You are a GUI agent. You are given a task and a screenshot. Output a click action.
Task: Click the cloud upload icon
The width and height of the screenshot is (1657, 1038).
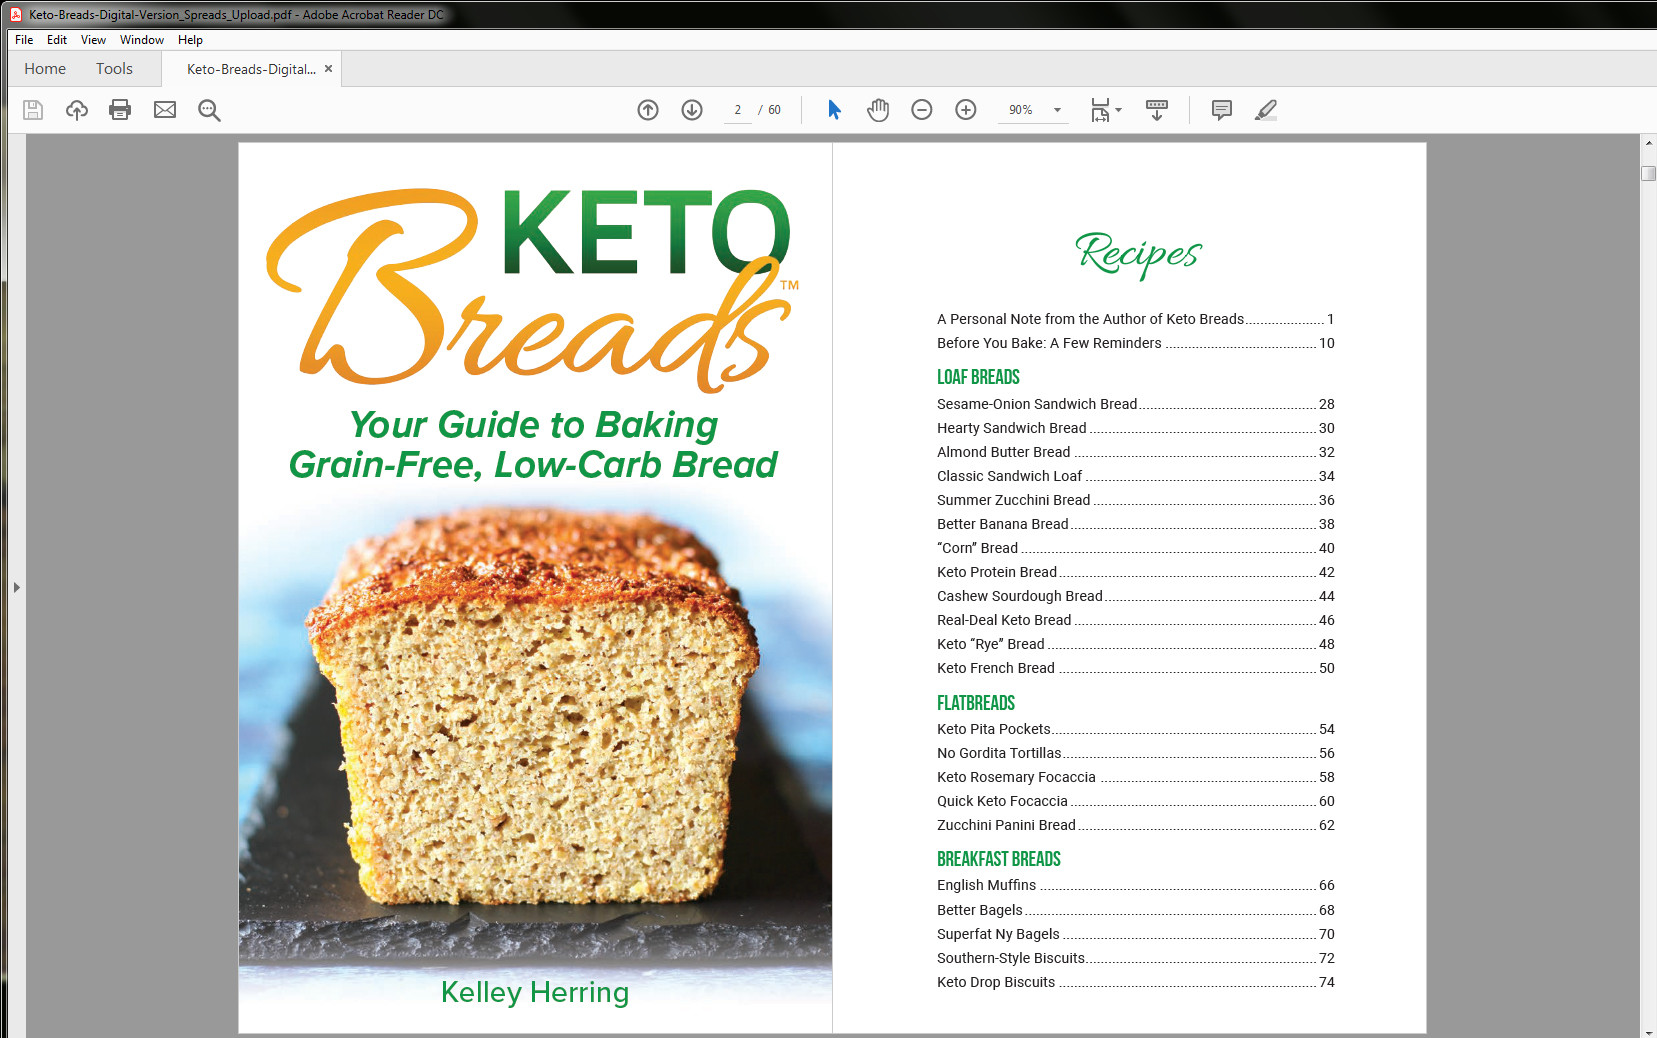click(77, 110)
